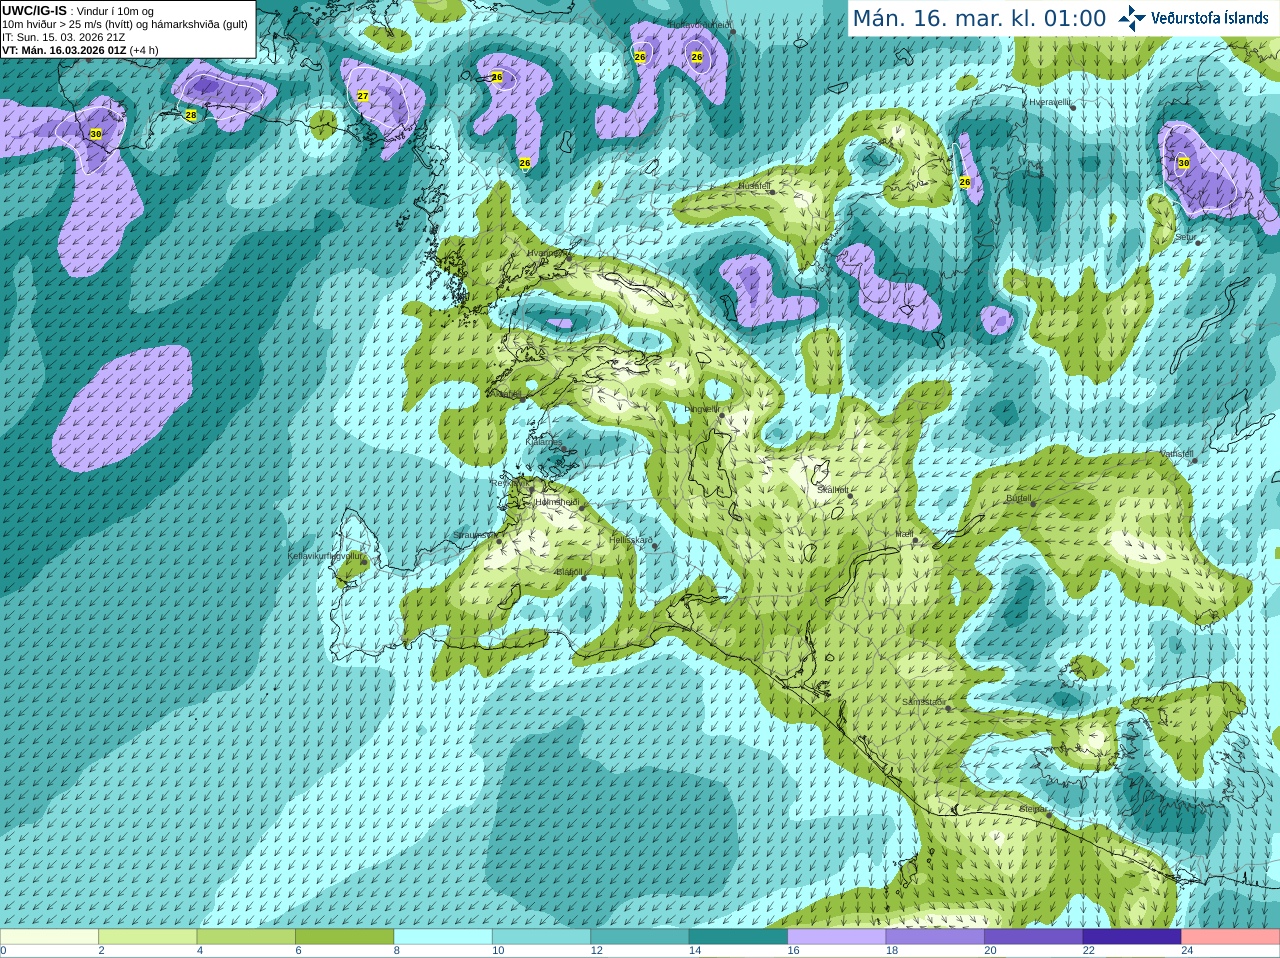Click the 30 gust marker above Setur
The width and height of the screenshot is (1280, 958).
click(x=1184, y=163)
